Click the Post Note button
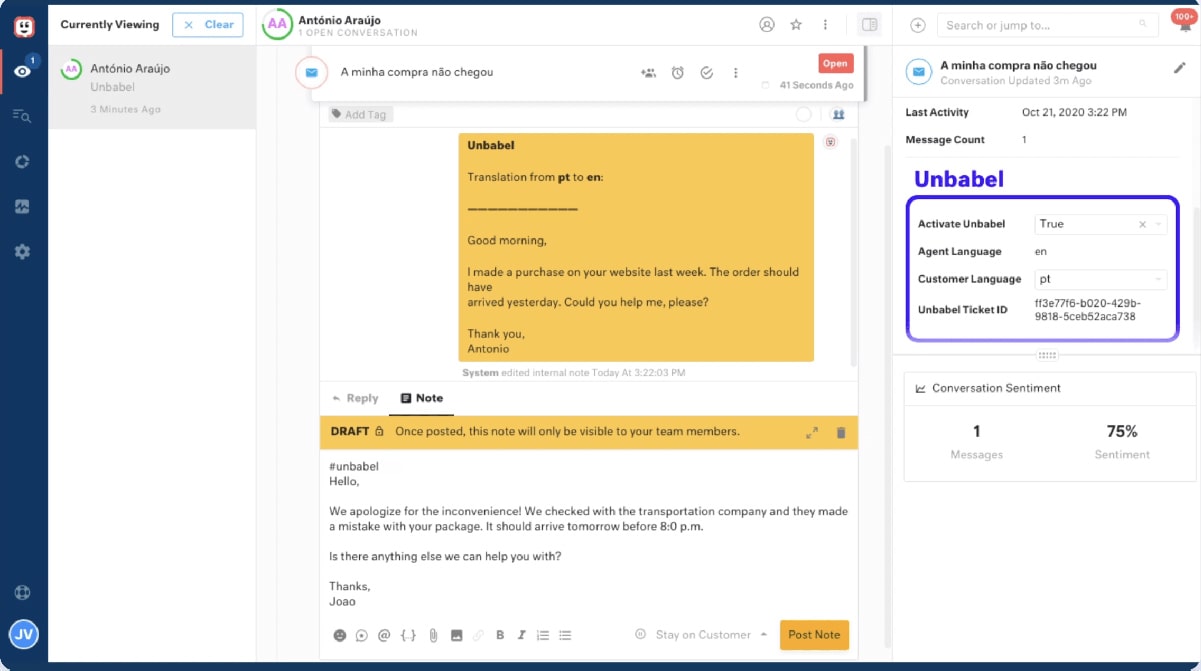This screenshot has width=1201, height=671. (813, 635)
